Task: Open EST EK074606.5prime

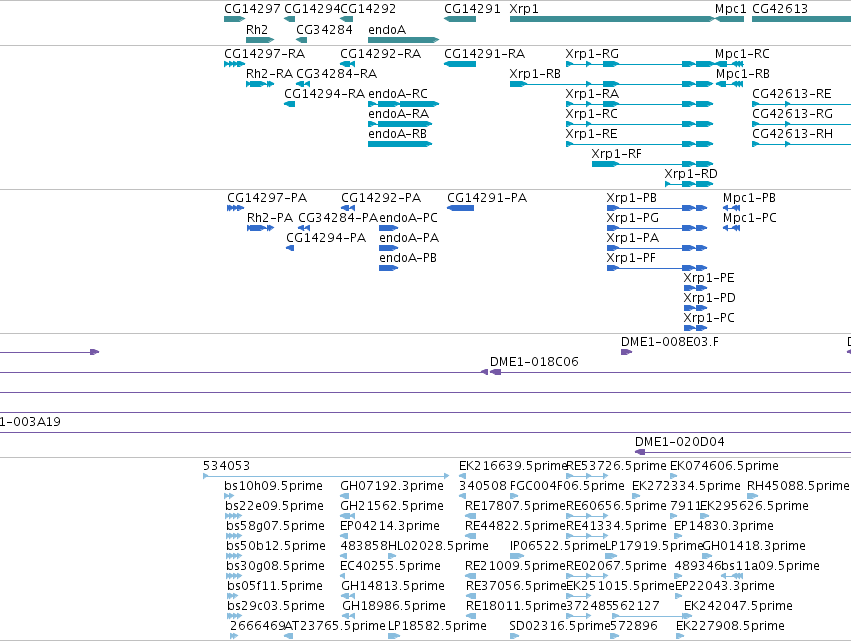Action: point(724,466)
